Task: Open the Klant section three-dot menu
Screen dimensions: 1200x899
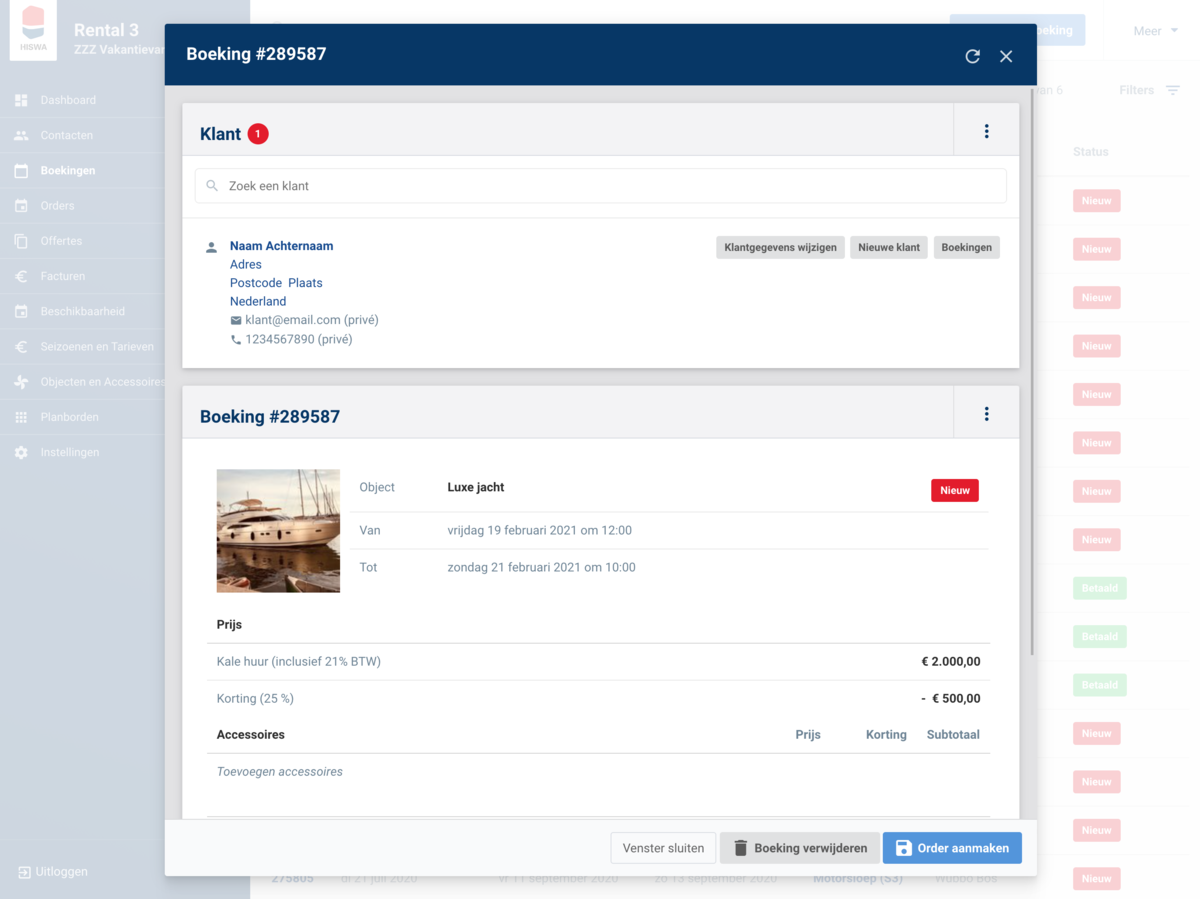Action: pyautogui.click(x=986, y=131)
